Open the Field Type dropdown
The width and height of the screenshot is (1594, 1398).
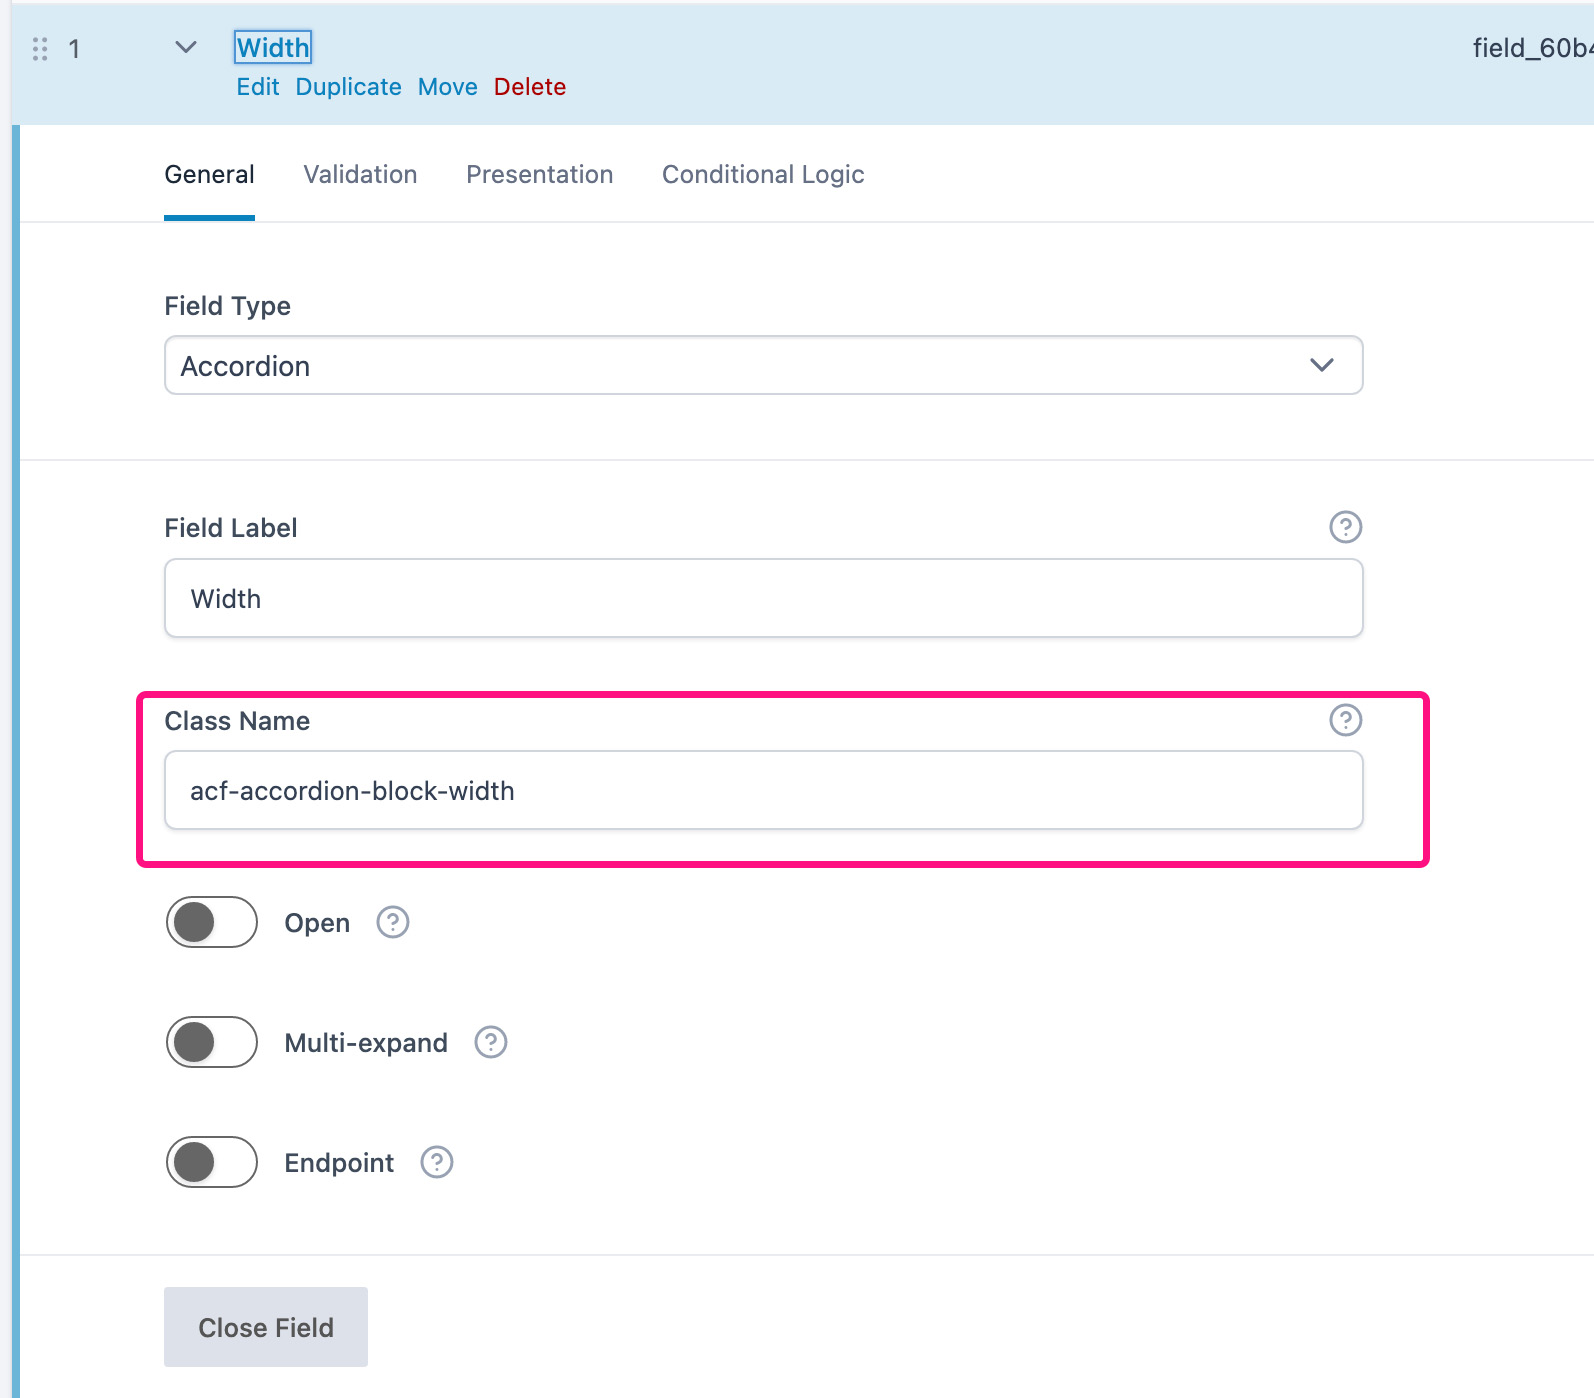click(763, 365)
